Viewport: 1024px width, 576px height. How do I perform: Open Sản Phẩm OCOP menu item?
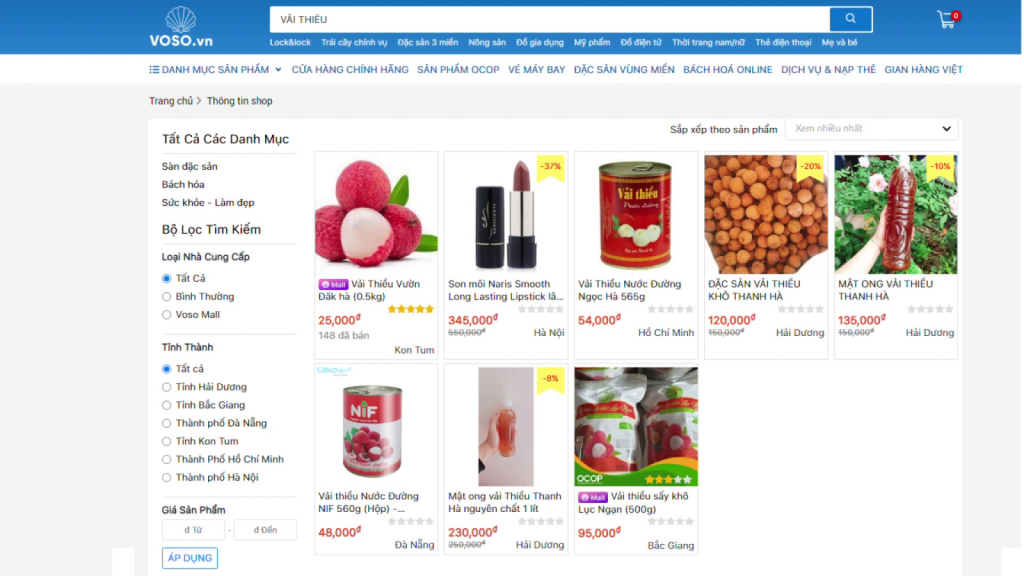click(458, 69)
